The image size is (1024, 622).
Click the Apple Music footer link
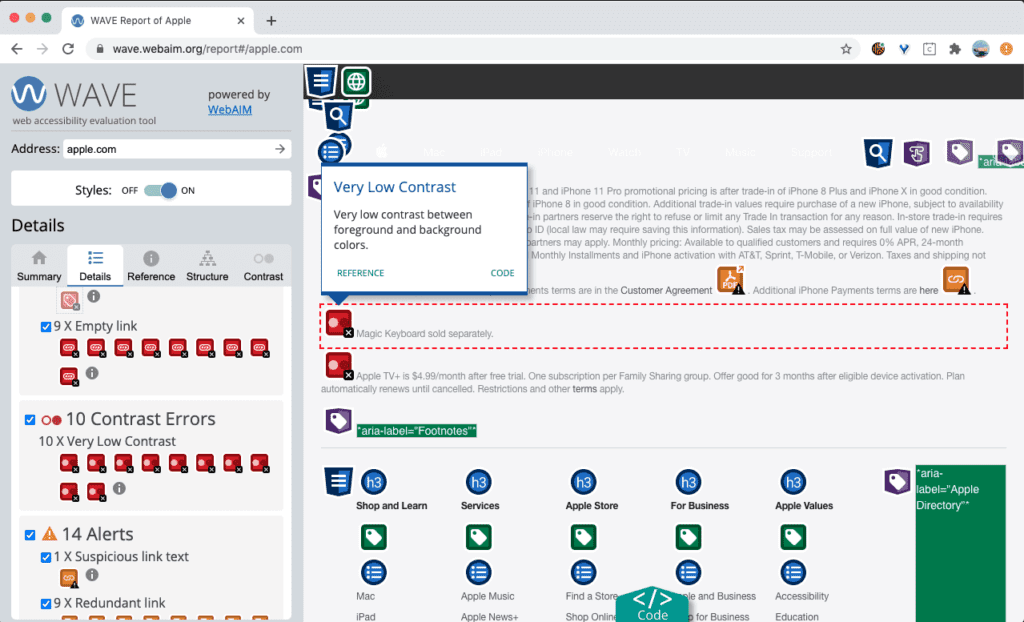tap(487, 596)
